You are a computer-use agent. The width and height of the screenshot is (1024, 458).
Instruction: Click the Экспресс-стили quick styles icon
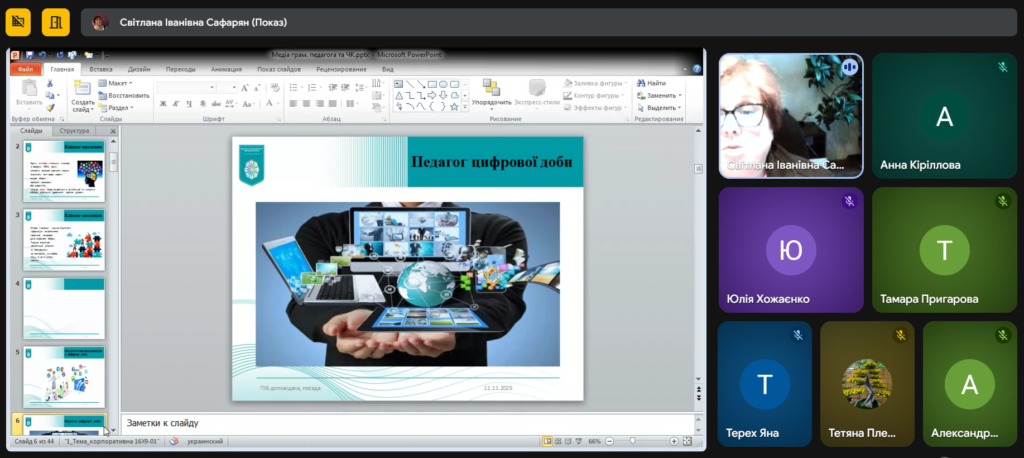click(536, 90)
